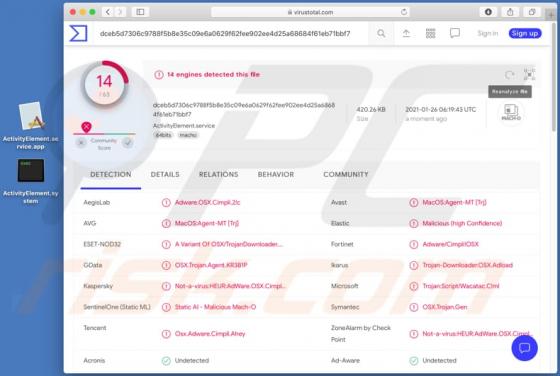The height and width of the screenshot is (376, 560).
Task: Click the Safari address bar
Action: [x=310, y=12]
